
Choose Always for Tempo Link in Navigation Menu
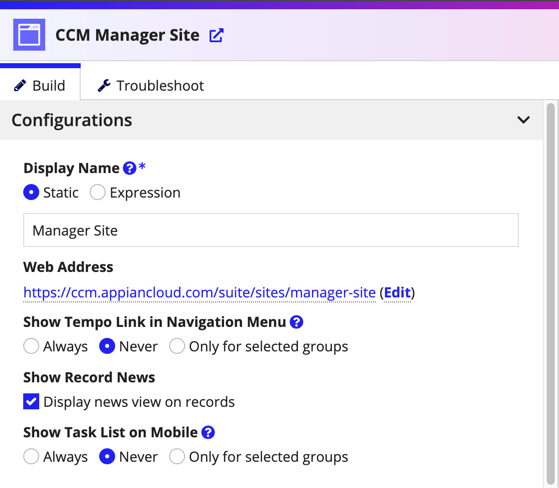(31, 346)
